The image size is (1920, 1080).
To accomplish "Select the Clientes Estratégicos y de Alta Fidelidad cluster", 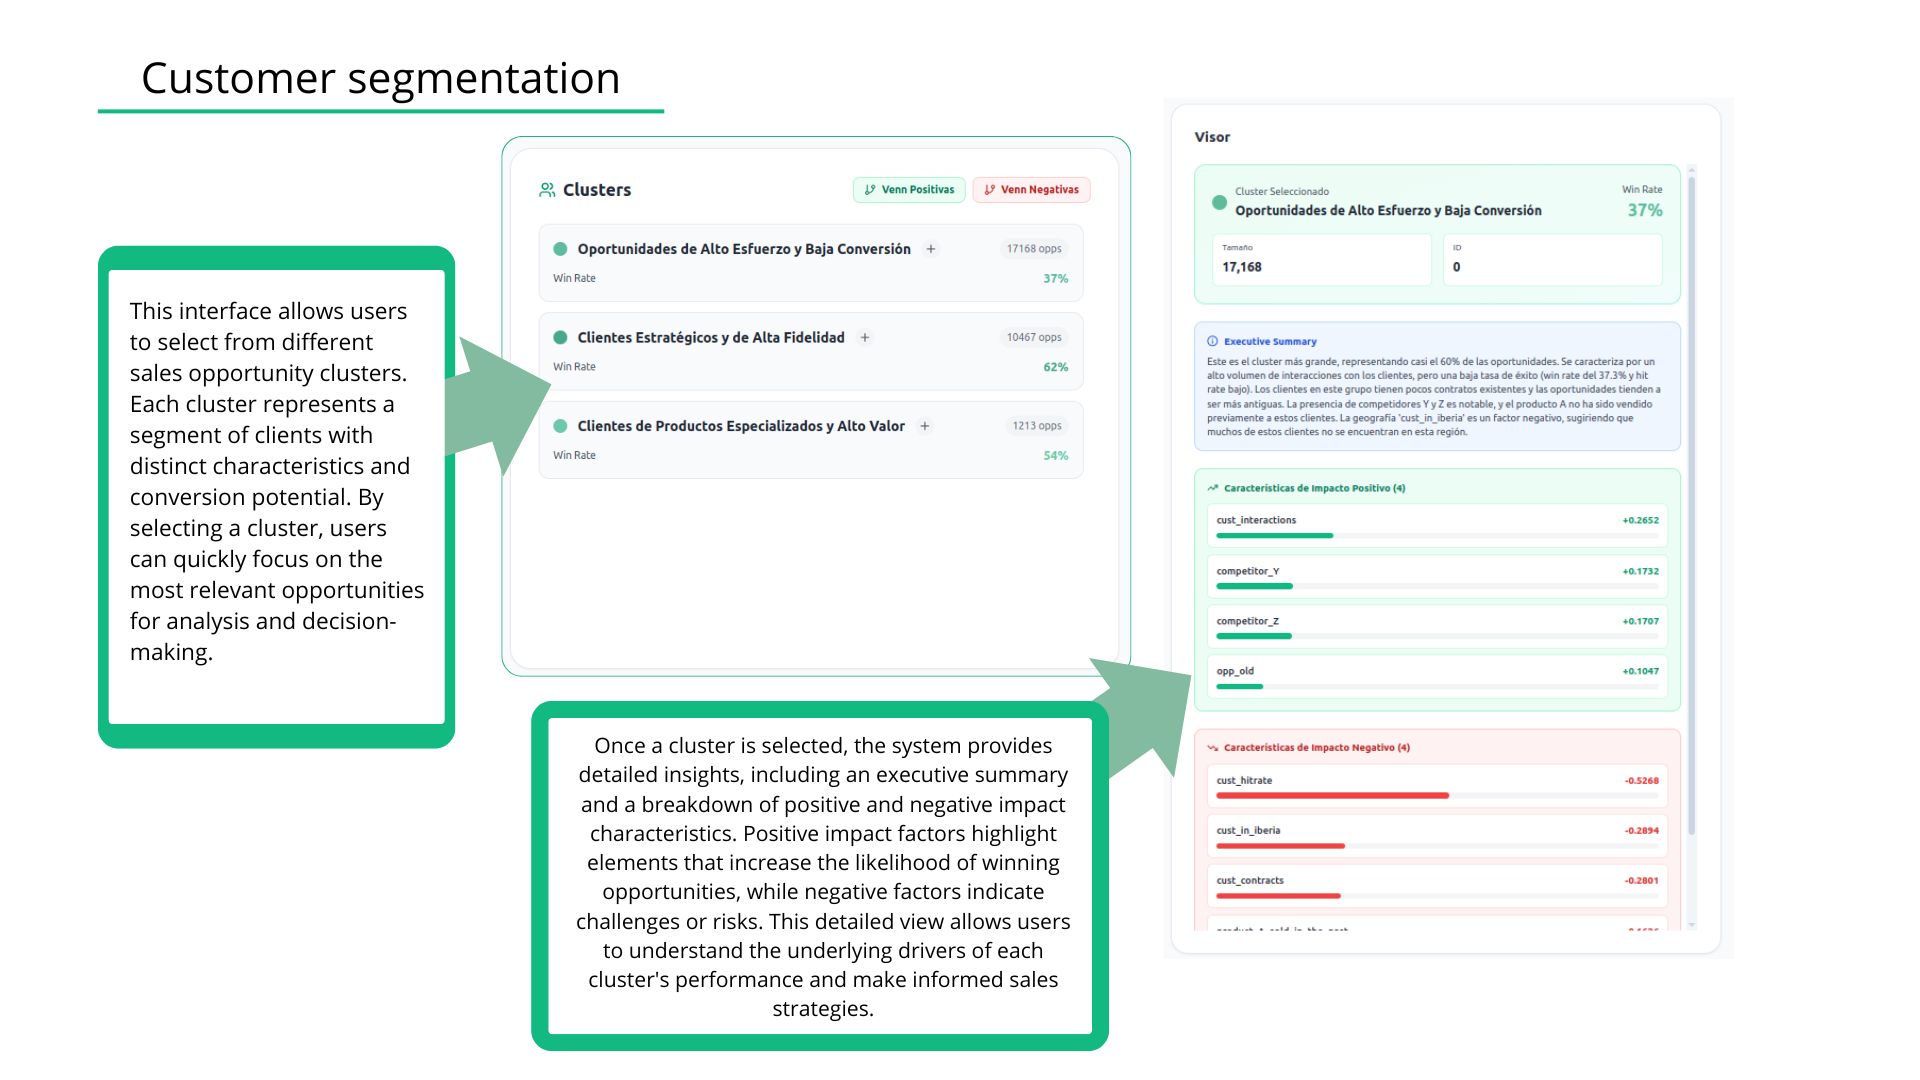I will (x=710, y=338).
